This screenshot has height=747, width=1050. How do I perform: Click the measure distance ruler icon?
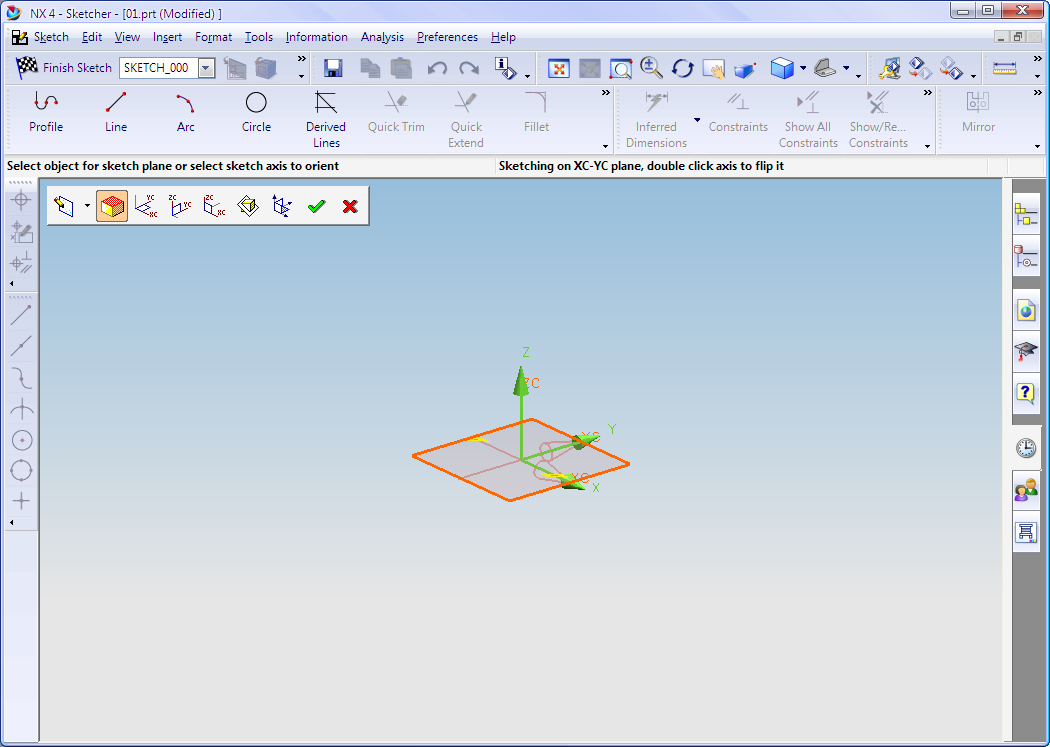coord(1004,68)
